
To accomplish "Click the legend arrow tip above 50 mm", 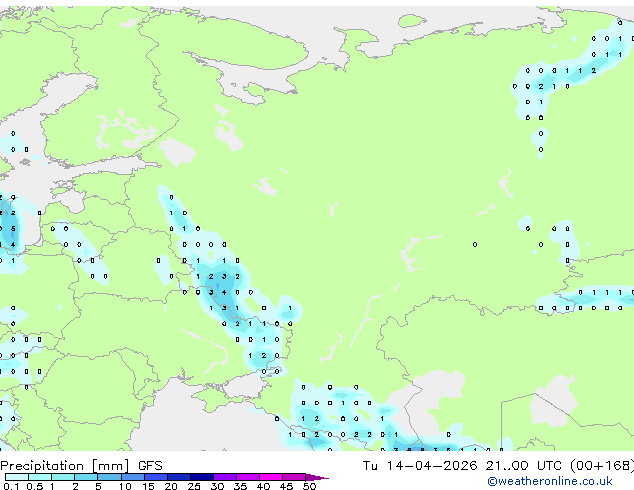I will (317, 478).
